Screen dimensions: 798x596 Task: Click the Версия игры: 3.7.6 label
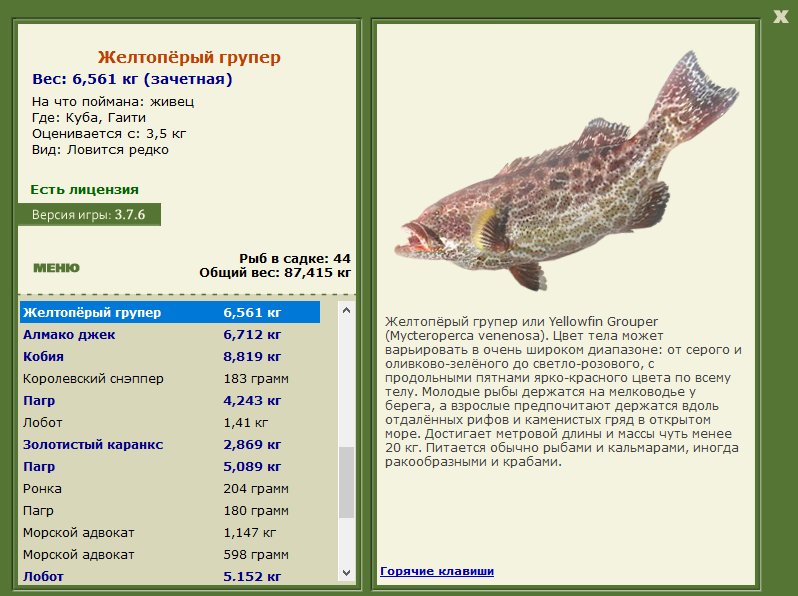[x=89, y=214]
